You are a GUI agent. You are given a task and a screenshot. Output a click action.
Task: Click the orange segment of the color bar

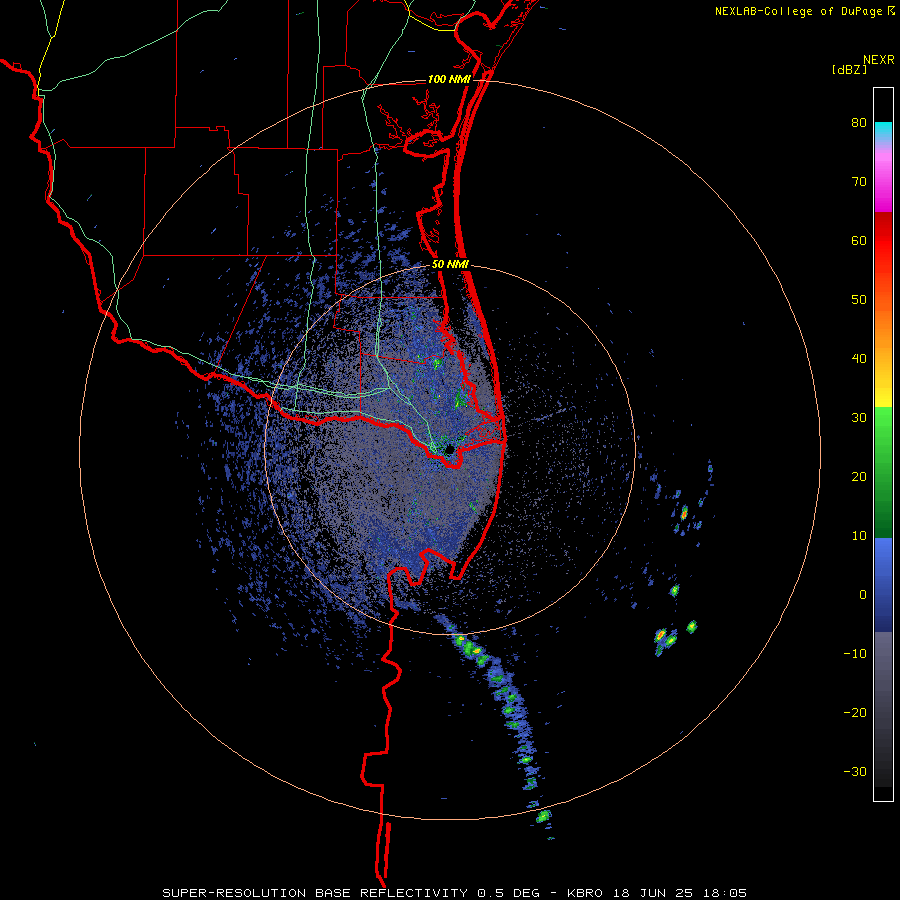click(883, 321)
